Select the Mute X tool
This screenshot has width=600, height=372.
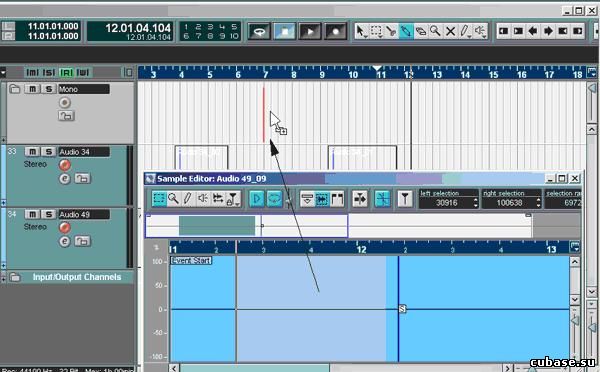[450, 31]
